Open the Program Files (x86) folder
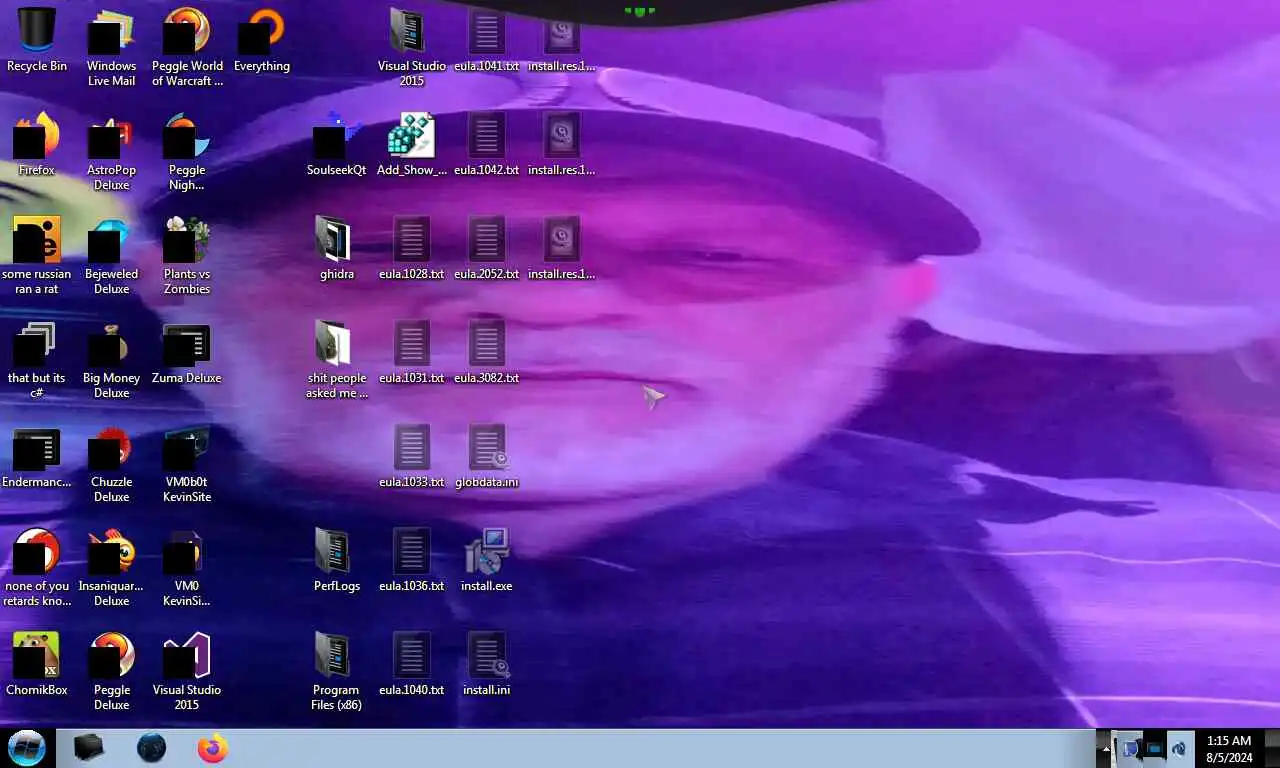This screenshot has height=768, width=1280. pyautogui.click(x=337, y=670)
